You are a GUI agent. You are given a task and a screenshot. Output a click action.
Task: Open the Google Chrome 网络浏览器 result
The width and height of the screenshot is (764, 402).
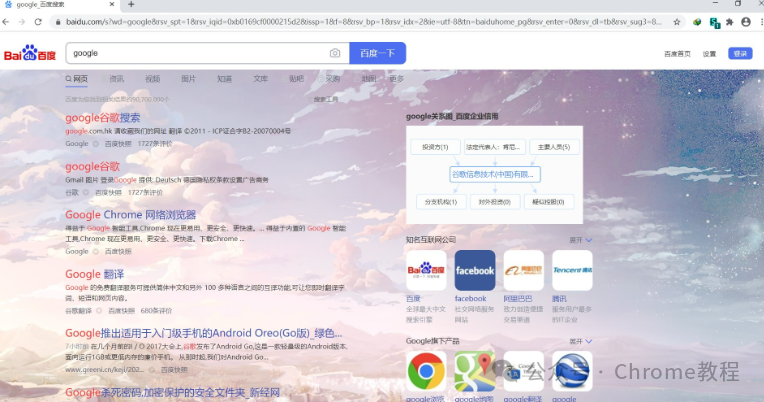click(131, 215)
